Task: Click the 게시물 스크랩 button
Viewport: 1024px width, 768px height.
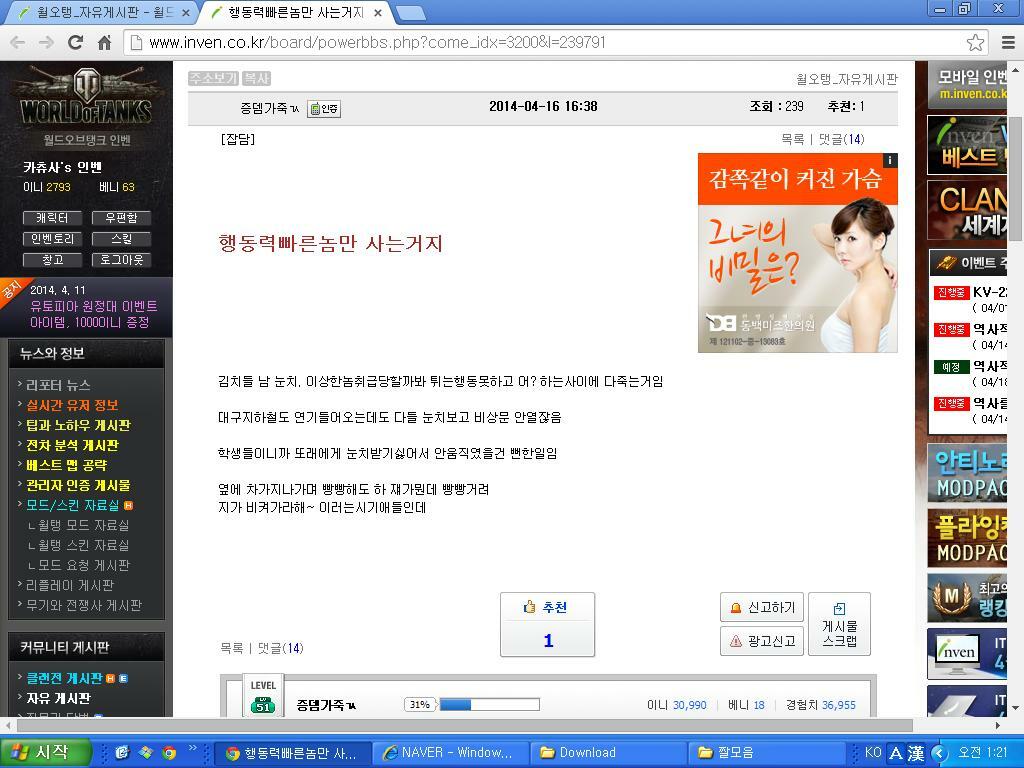Action: coord(839,624)
